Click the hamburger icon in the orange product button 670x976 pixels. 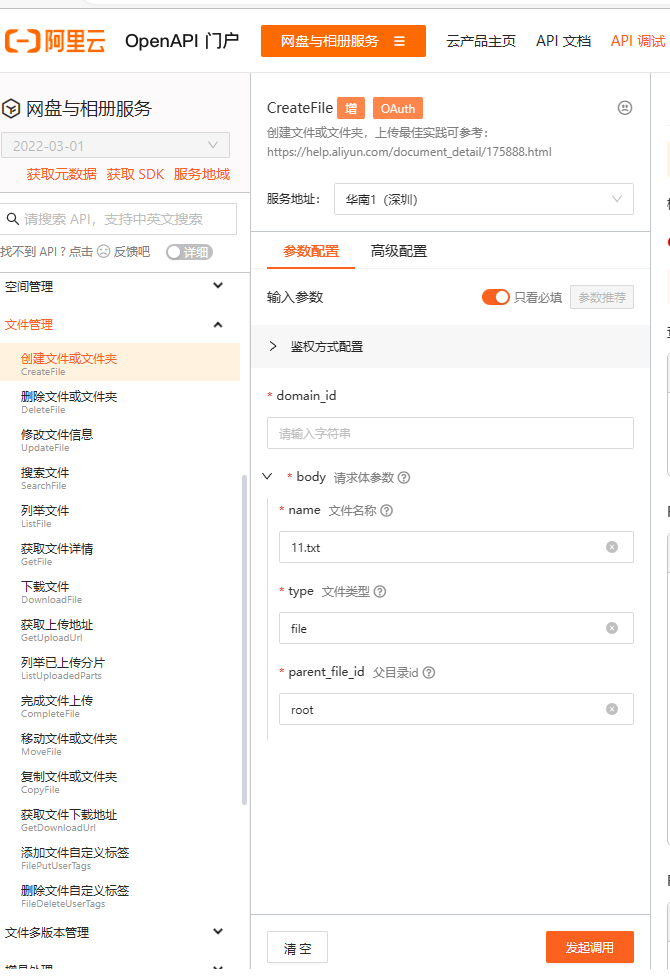[x=400, y=41]
